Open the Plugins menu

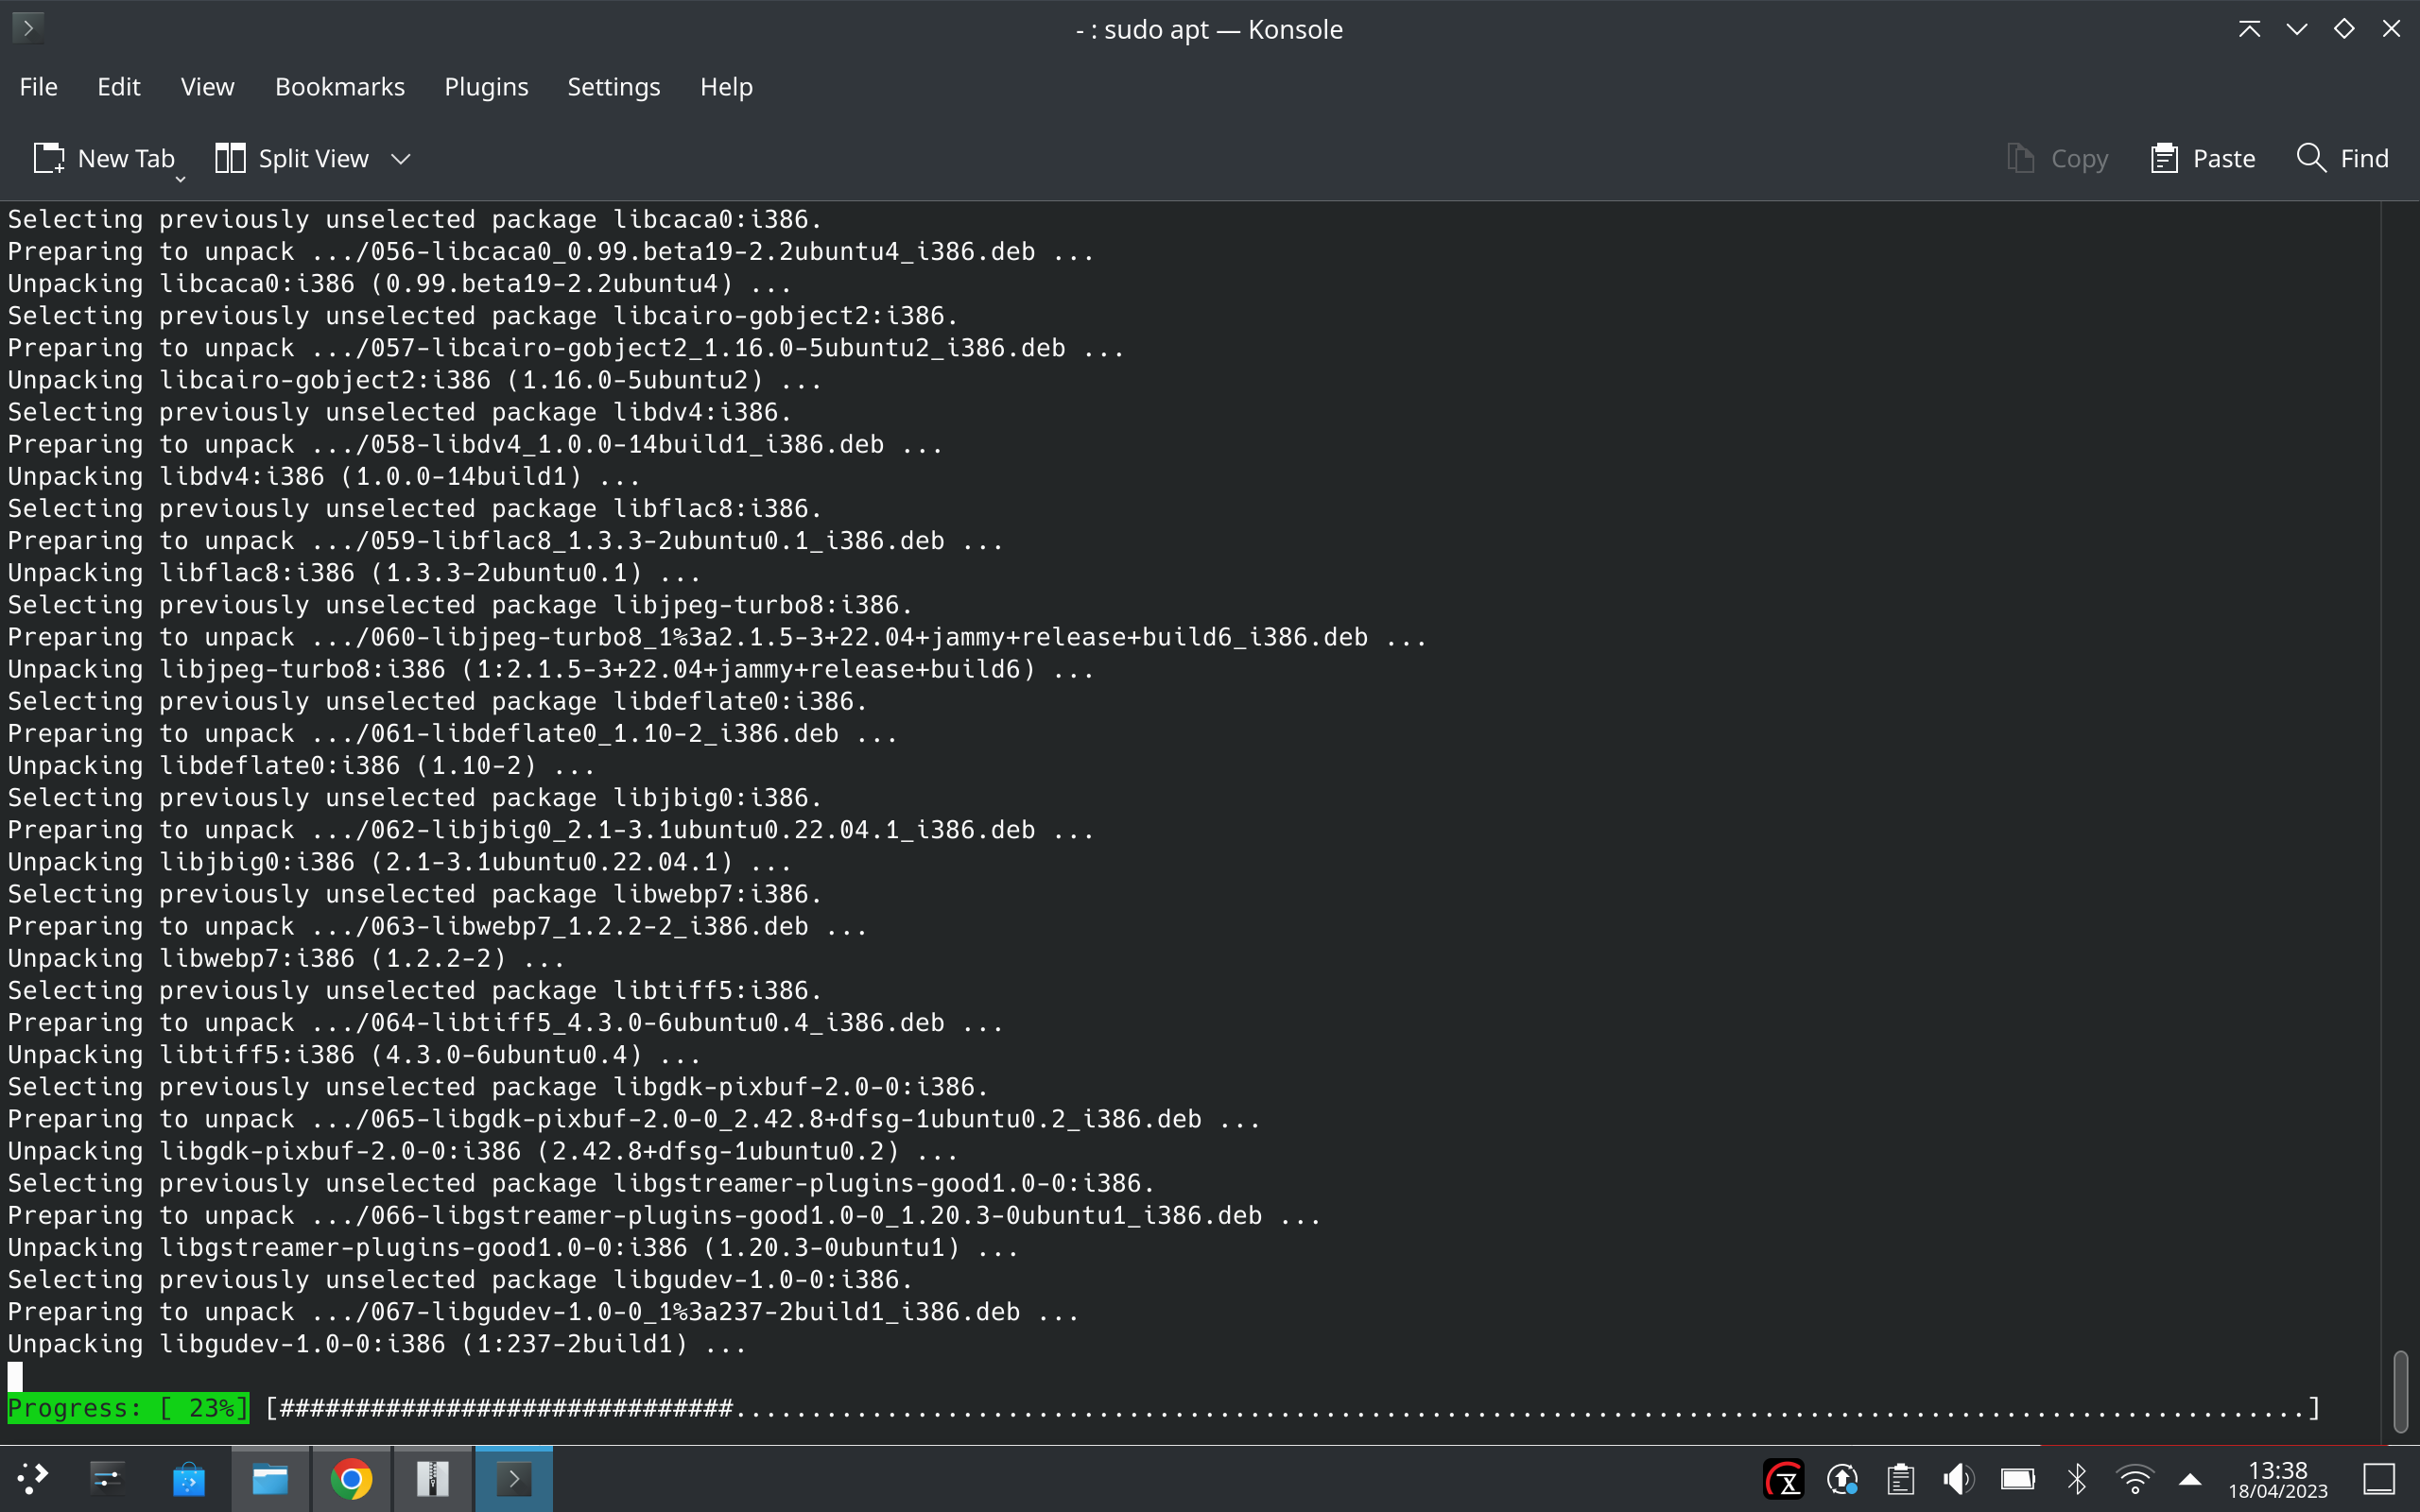[x=486, y=87]
